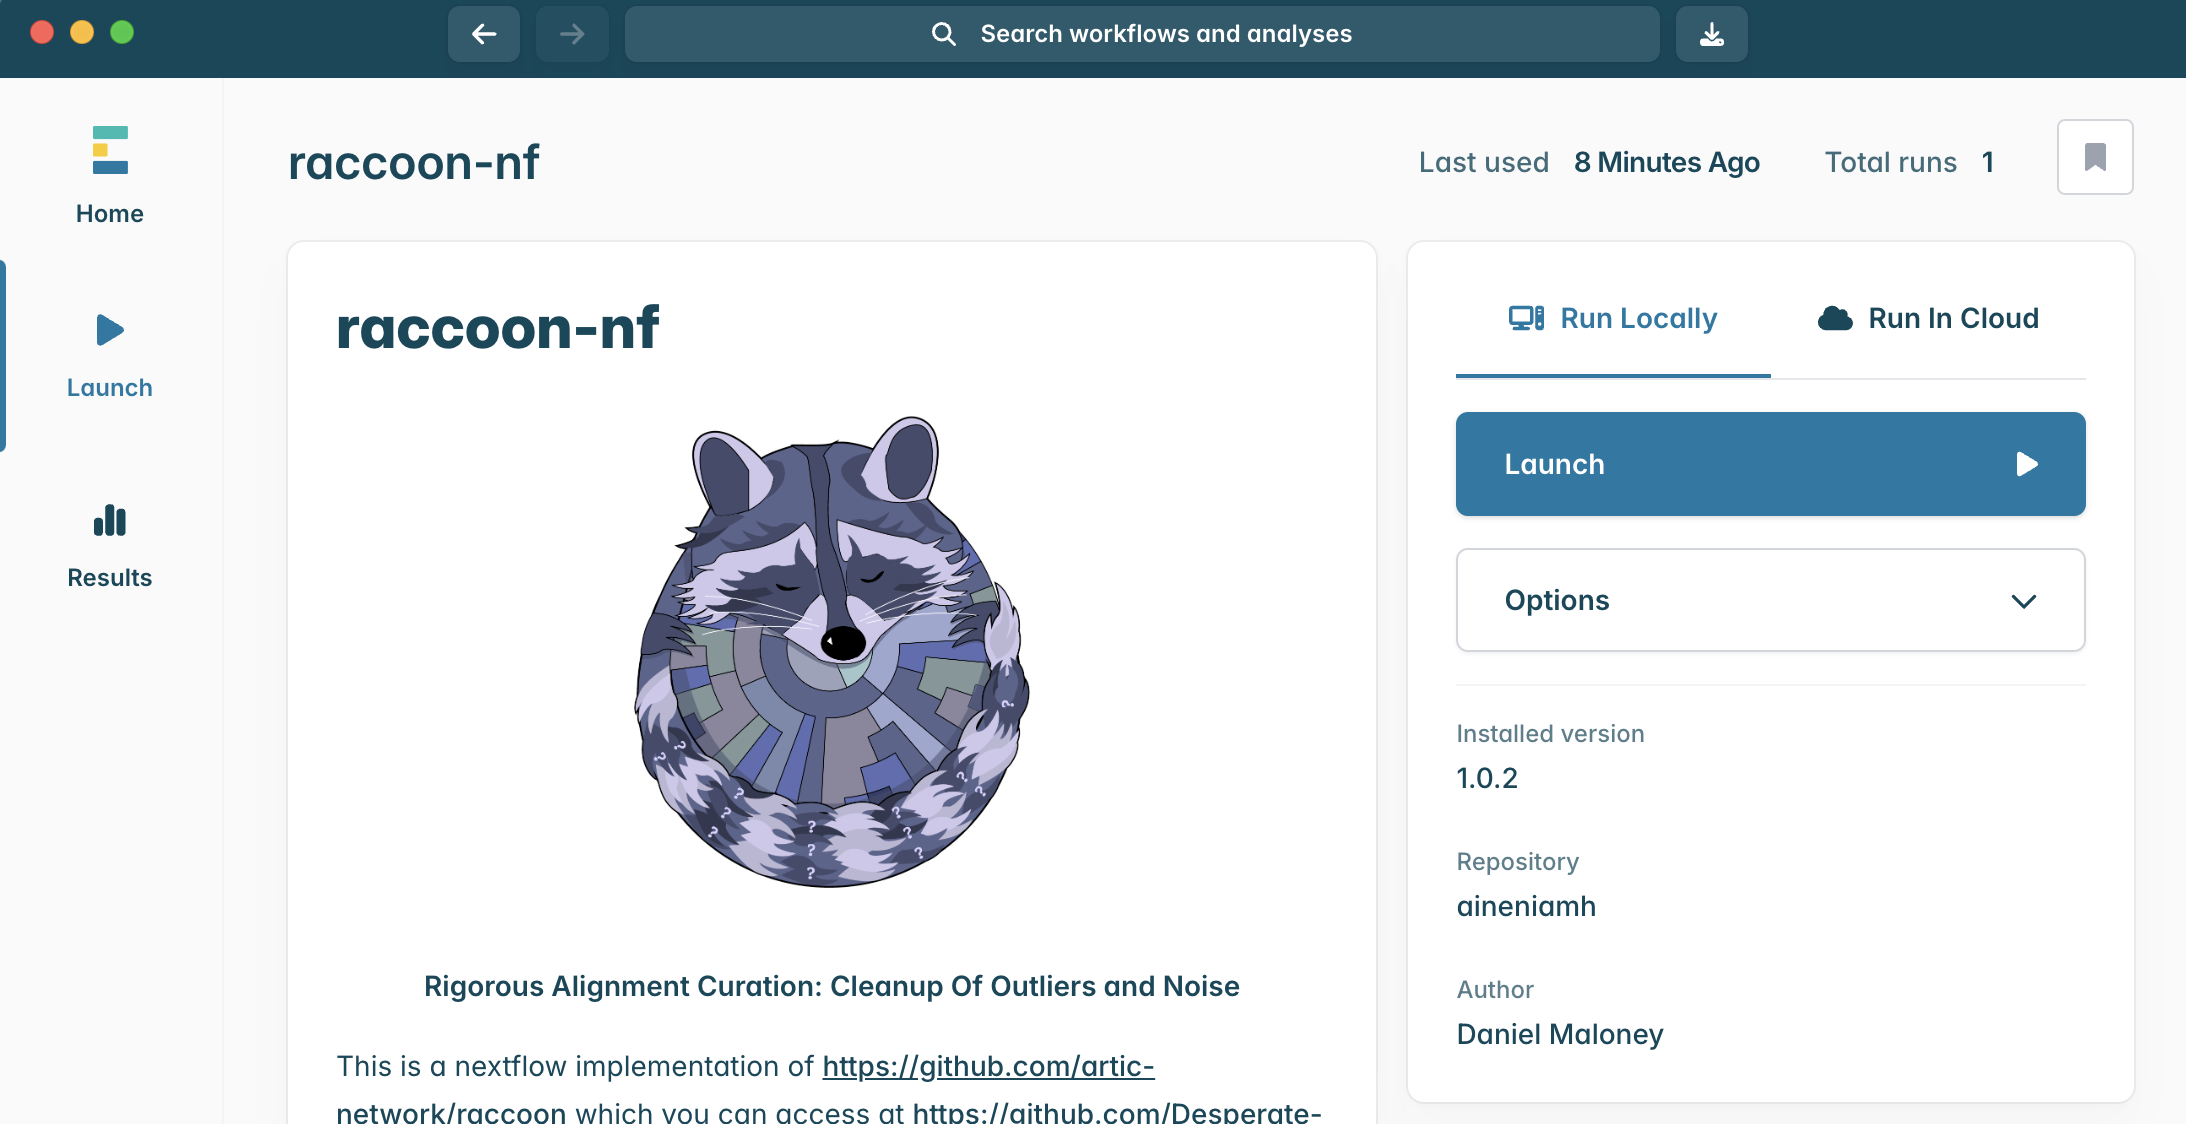Click the magnifier search icon

pos(943,34)
